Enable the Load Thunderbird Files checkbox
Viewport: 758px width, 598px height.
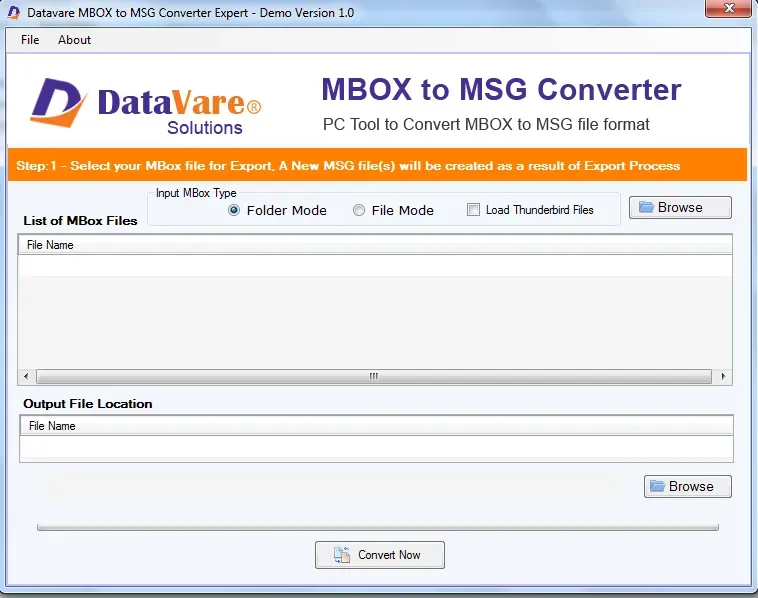pyautogui.click(x=473, y=210)
